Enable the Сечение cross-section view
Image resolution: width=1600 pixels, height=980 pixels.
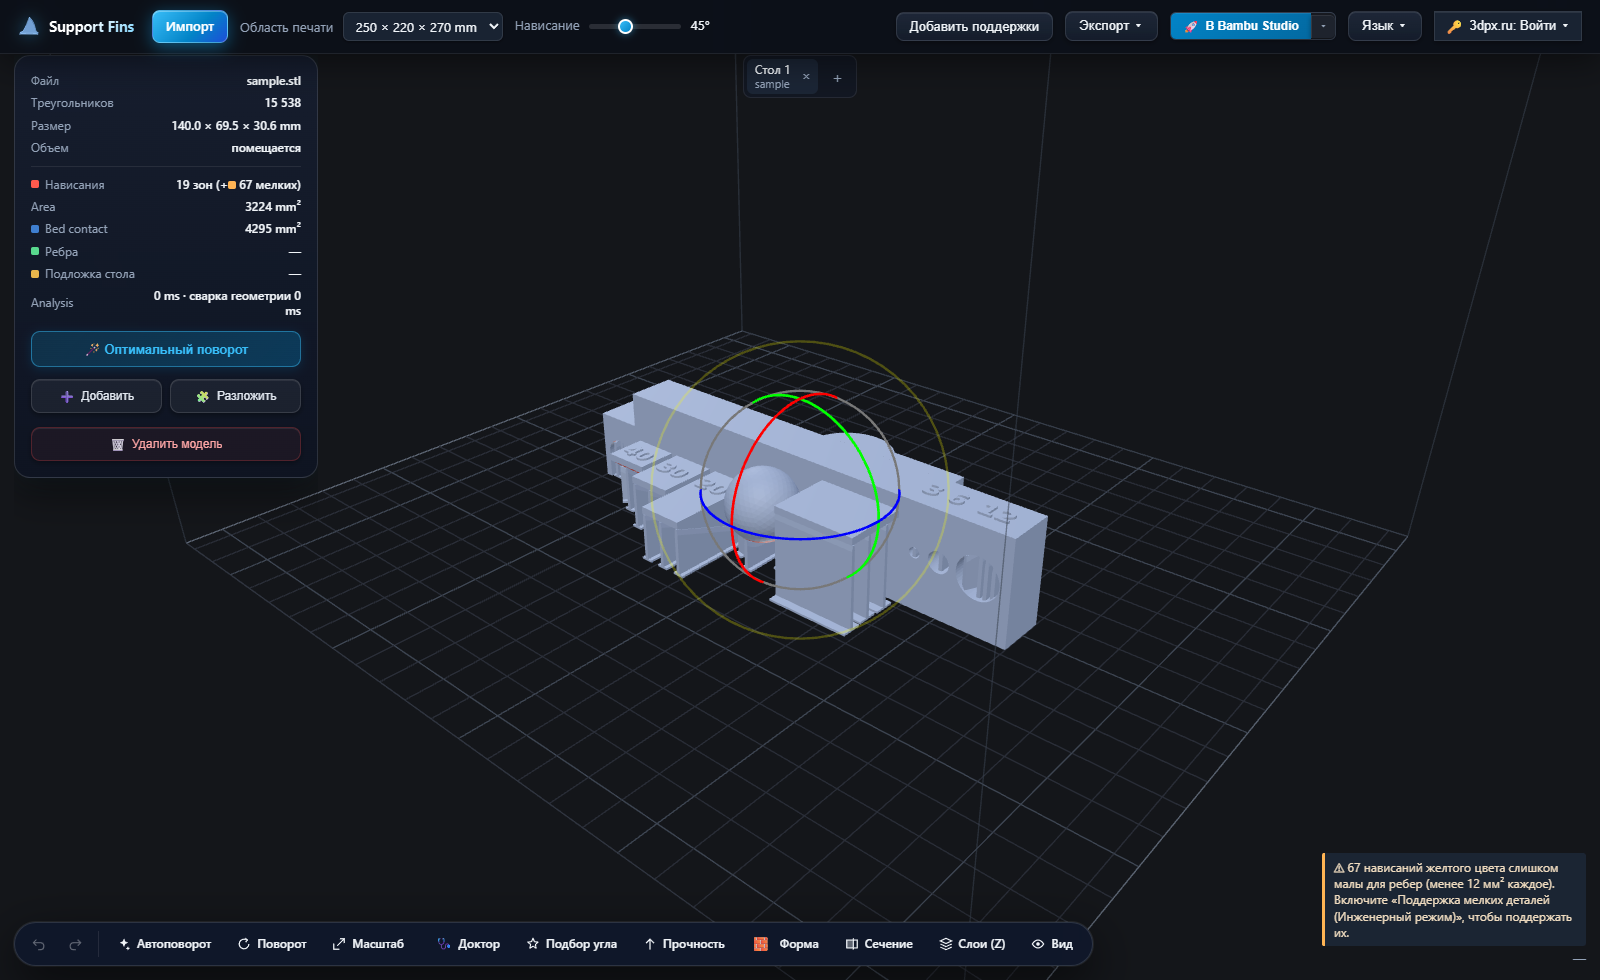coord(879,944)
